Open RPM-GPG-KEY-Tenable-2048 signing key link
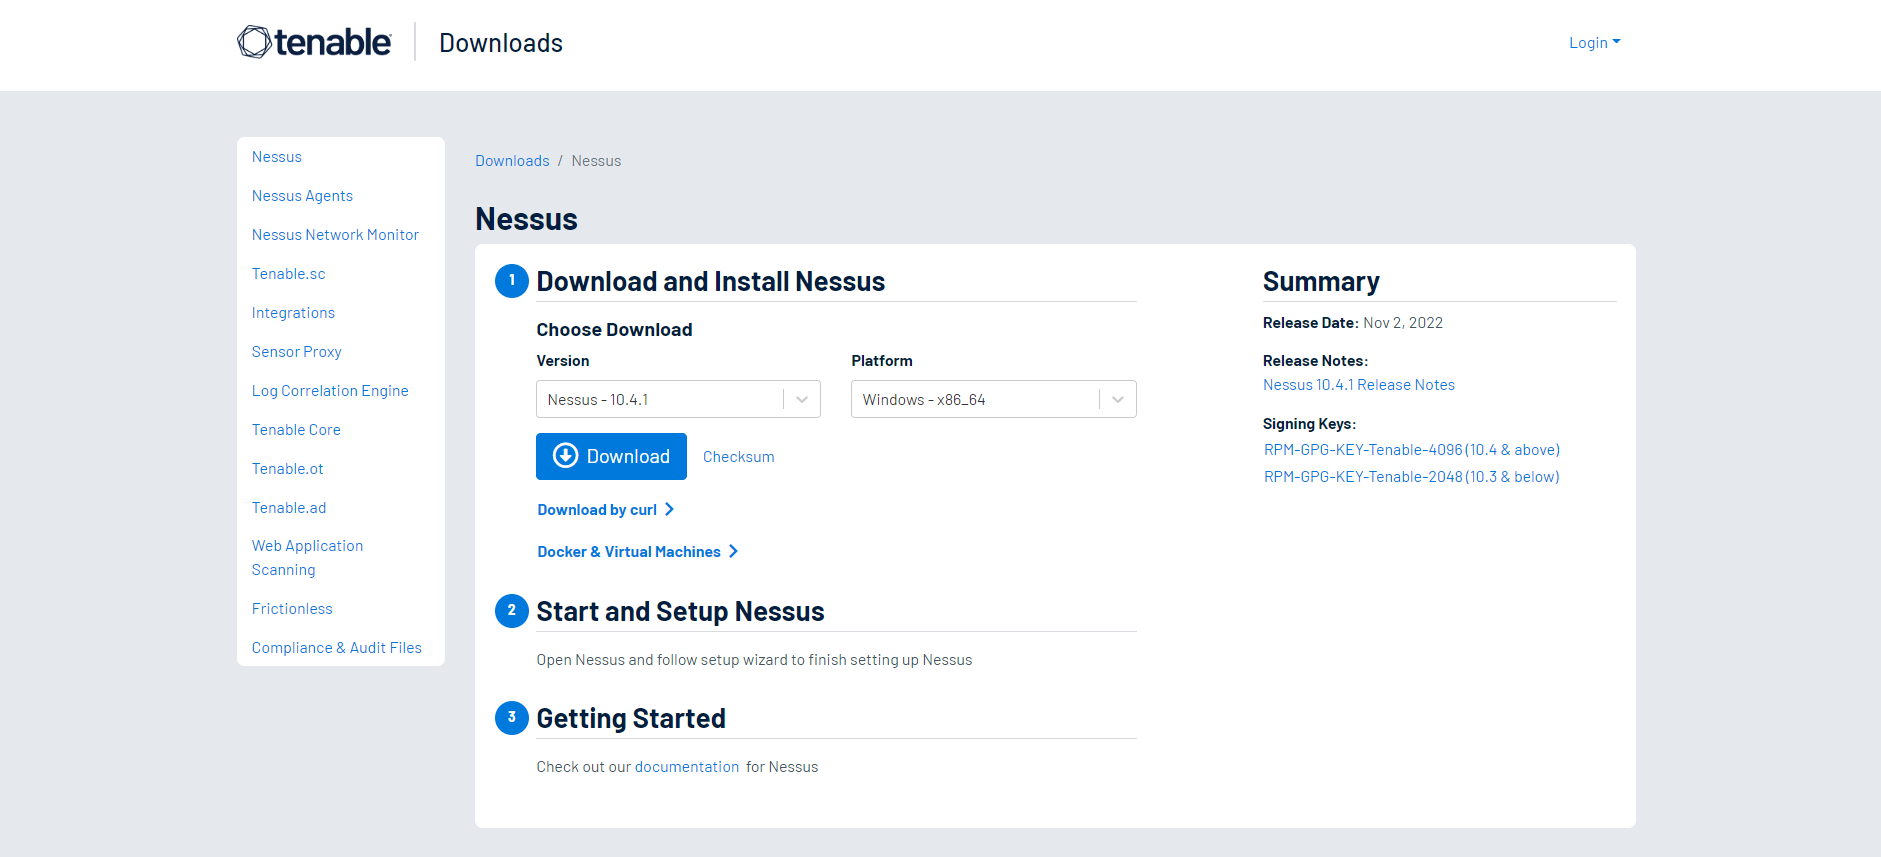1881x857 pixels. 1412,477
